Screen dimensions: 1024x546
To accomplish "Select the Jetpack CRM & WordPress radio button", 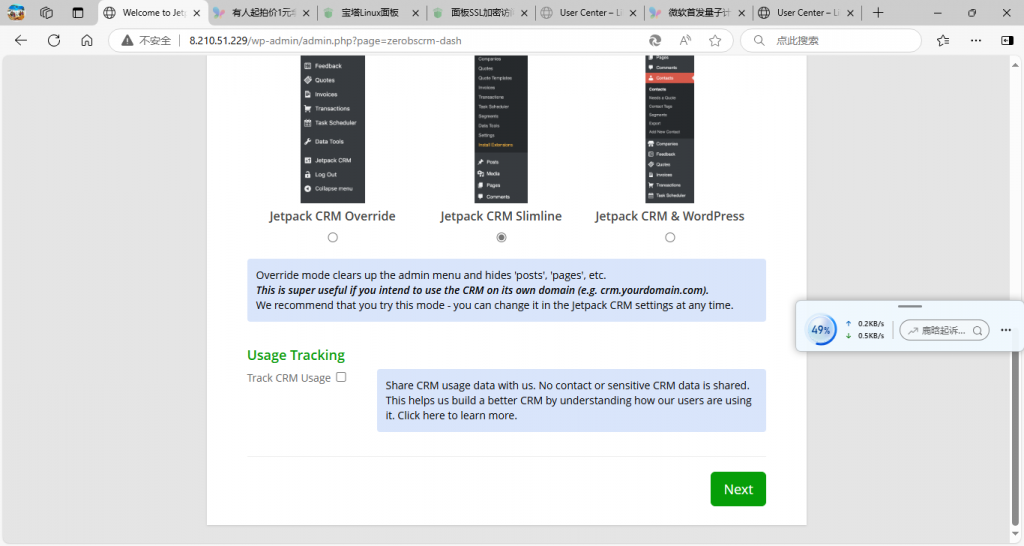I will (x=670, y=238).
